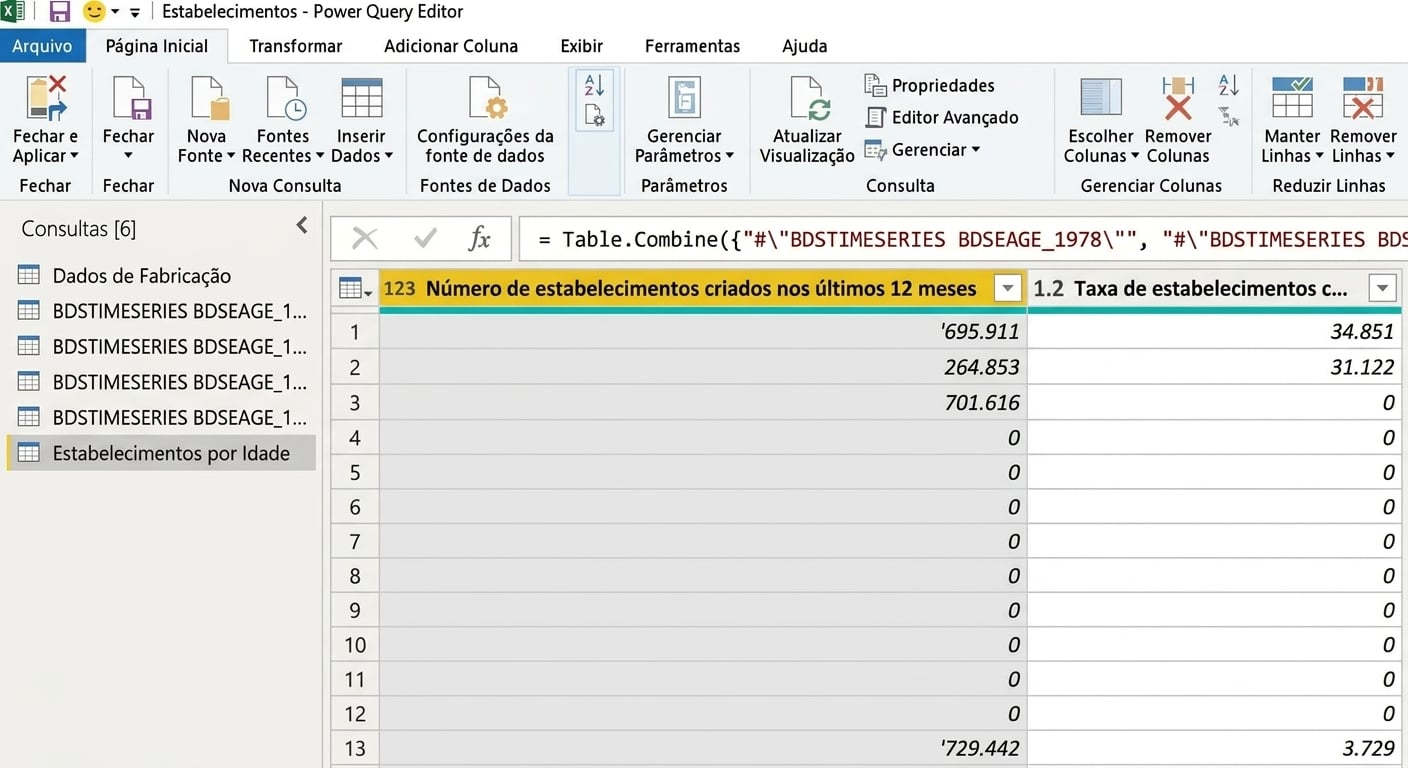Click the Nova Fonte document icon
Viewport: 1408px width, 768px height.
pyautogui.click(x=208, y=98)
